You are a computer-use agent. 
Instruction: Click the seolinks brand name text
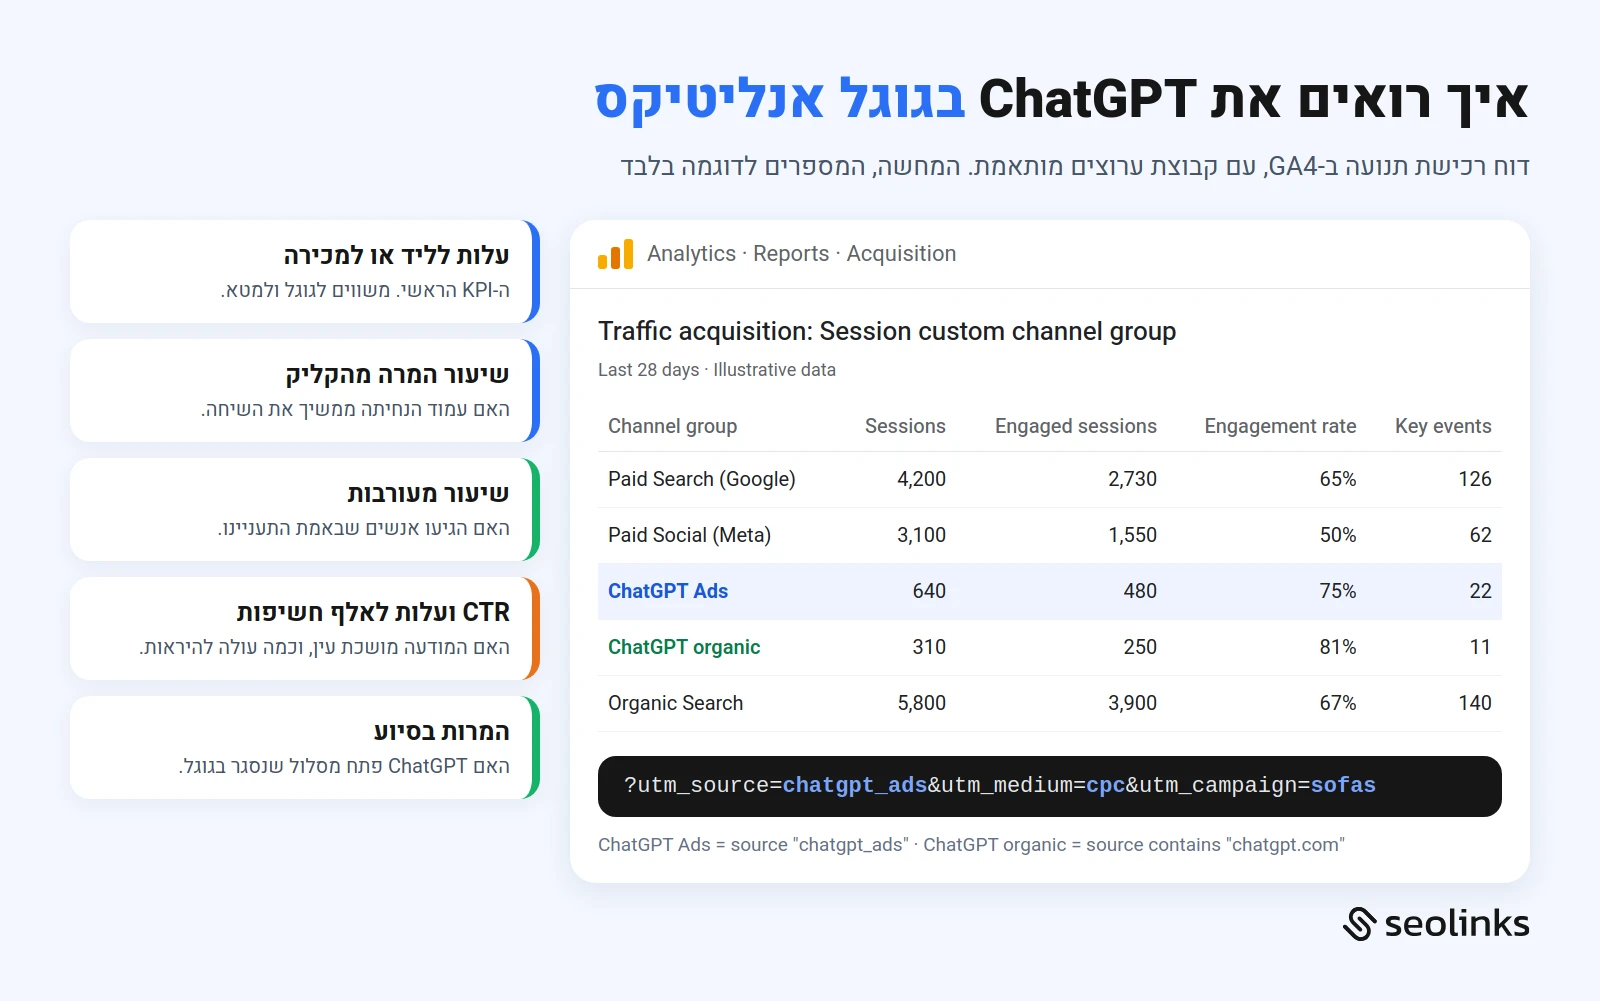[1457, 924]
